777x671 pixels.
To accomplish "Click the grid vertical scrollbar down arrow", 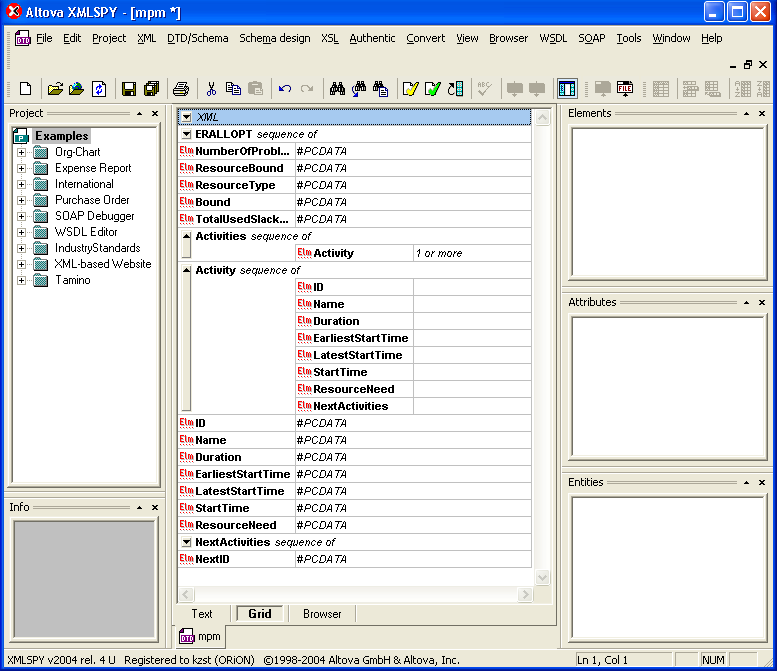I will (x=543, y=577).
